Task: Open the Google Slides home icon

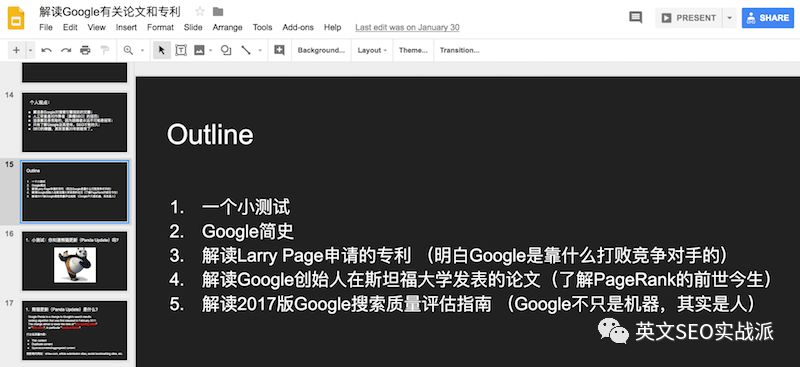Action: tap(17, 18)
